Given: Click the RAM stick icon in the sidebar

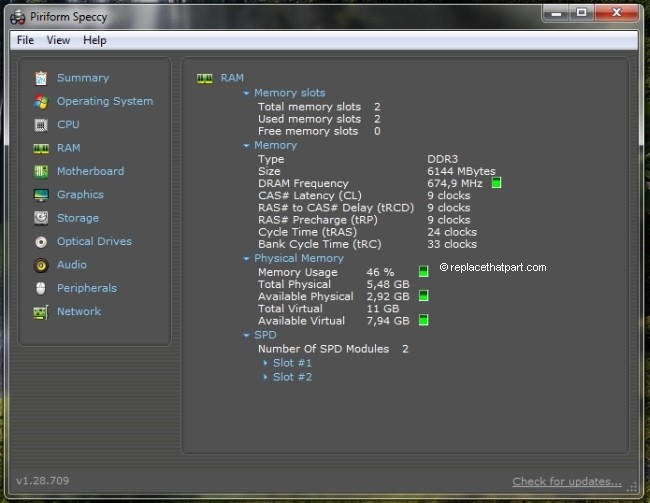Looking at the screenshot, I should click(x=41, y=148).
